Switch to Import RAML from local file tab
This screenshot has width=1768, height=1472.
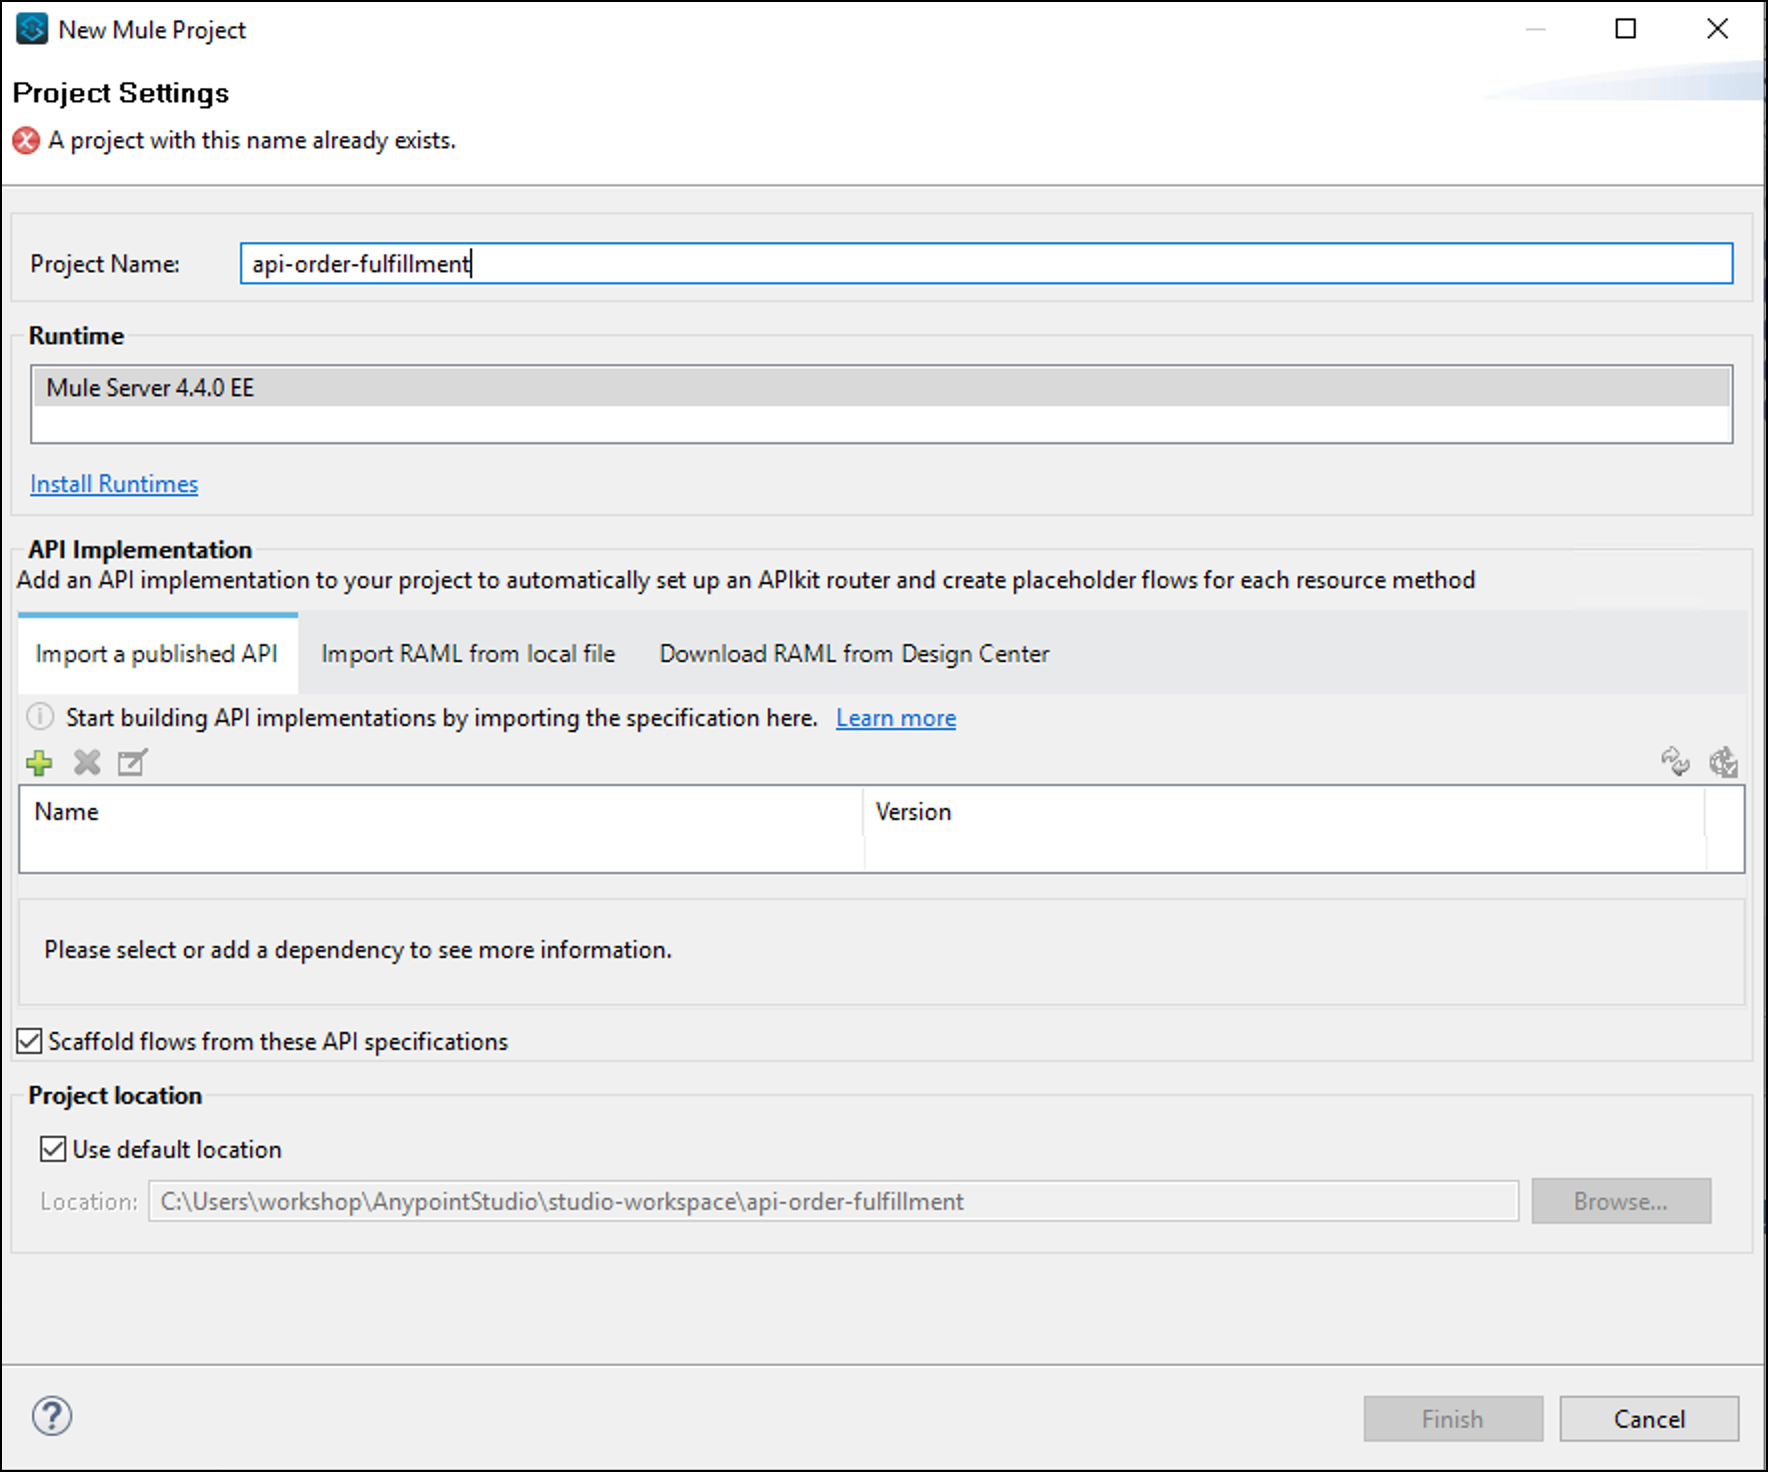468,653
